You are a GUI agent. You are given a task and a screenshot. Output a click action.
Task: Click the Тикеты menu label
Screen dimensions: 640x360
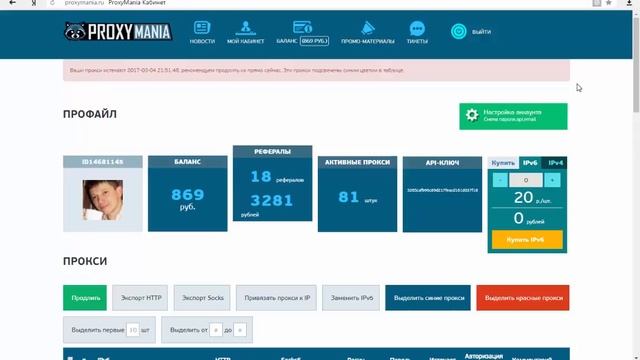(417, 41)
